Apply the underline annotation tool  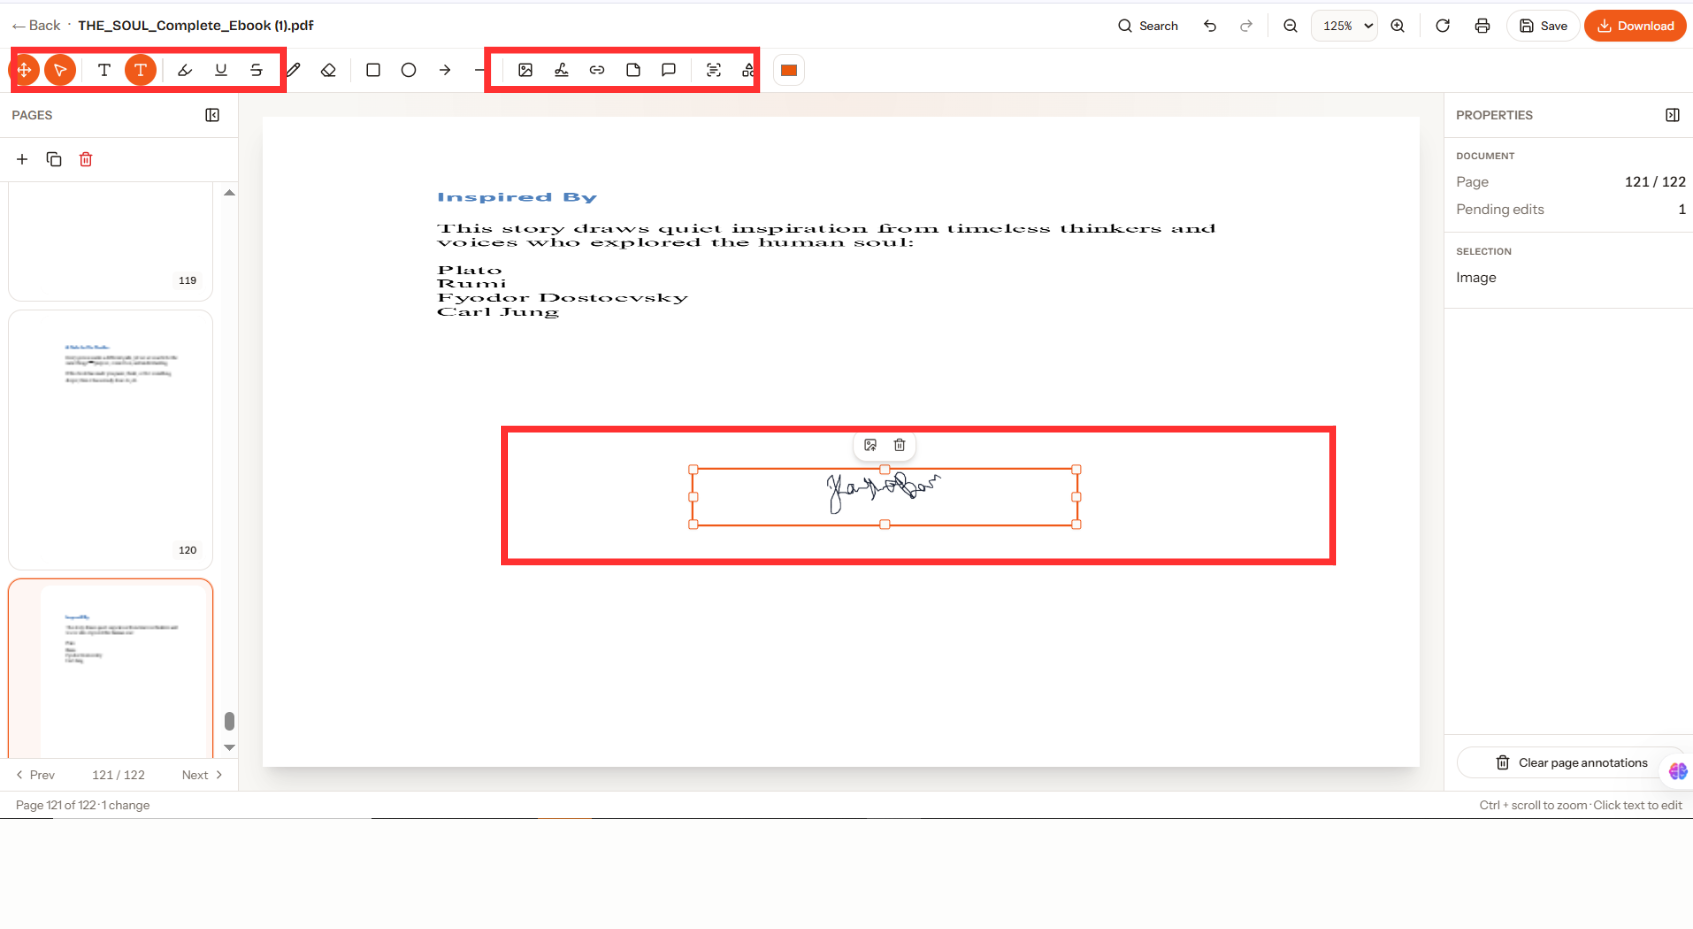click(221, 70)
